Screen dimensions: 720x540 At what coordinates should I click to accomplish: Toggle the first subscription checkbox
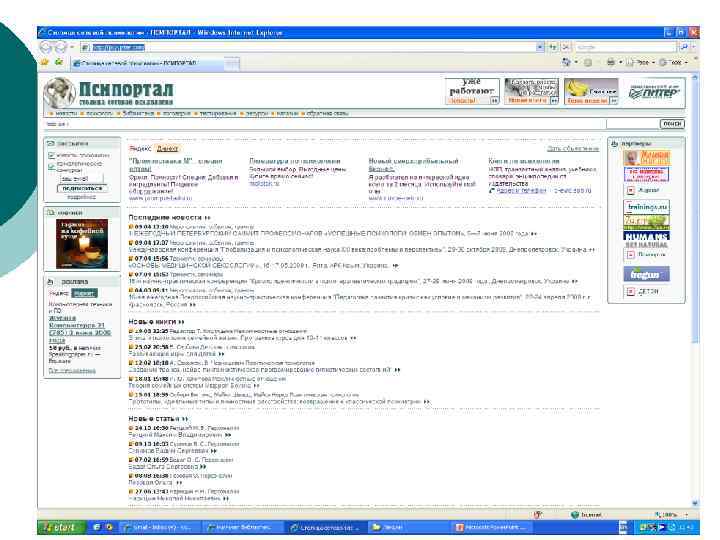click(x=51, y=156)
